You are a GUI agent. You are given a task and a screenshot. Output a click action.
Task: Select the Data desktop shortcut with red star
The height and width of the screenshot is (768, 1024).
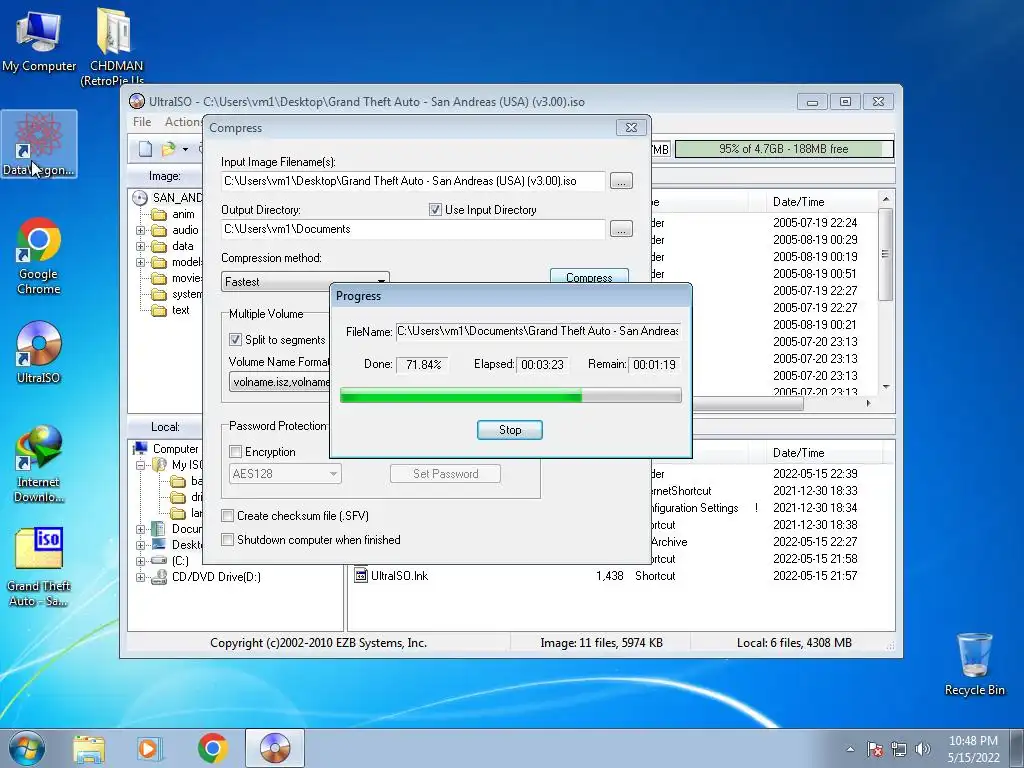pyautogui.click(x=39, y=144)
